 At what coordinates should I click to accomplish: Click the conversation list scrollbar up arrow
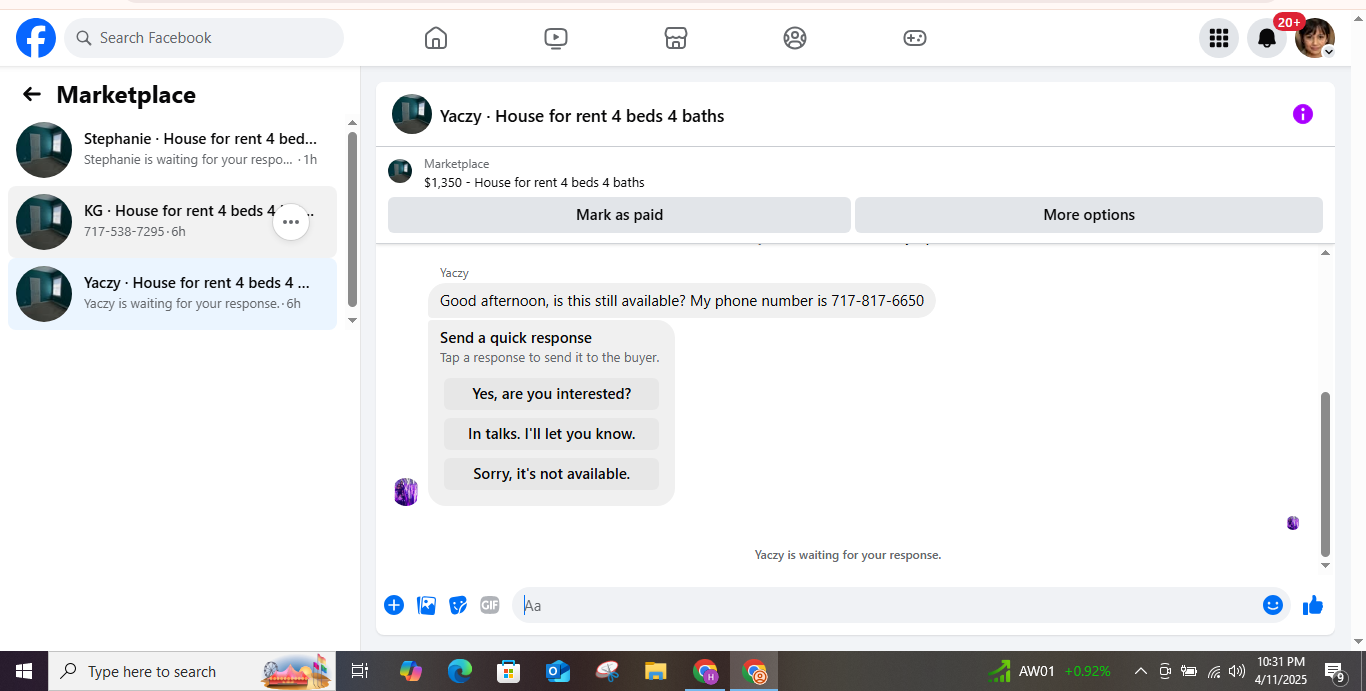[352, 123]
